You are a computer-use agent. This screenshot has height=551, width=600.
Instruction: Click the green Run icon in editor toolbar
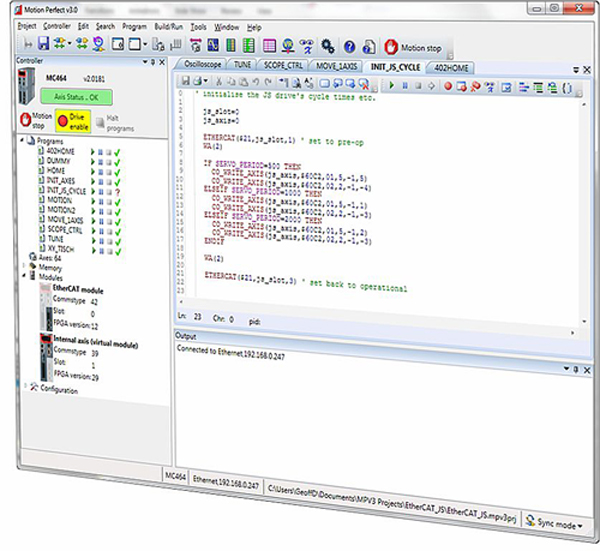(x=391, y=84)
